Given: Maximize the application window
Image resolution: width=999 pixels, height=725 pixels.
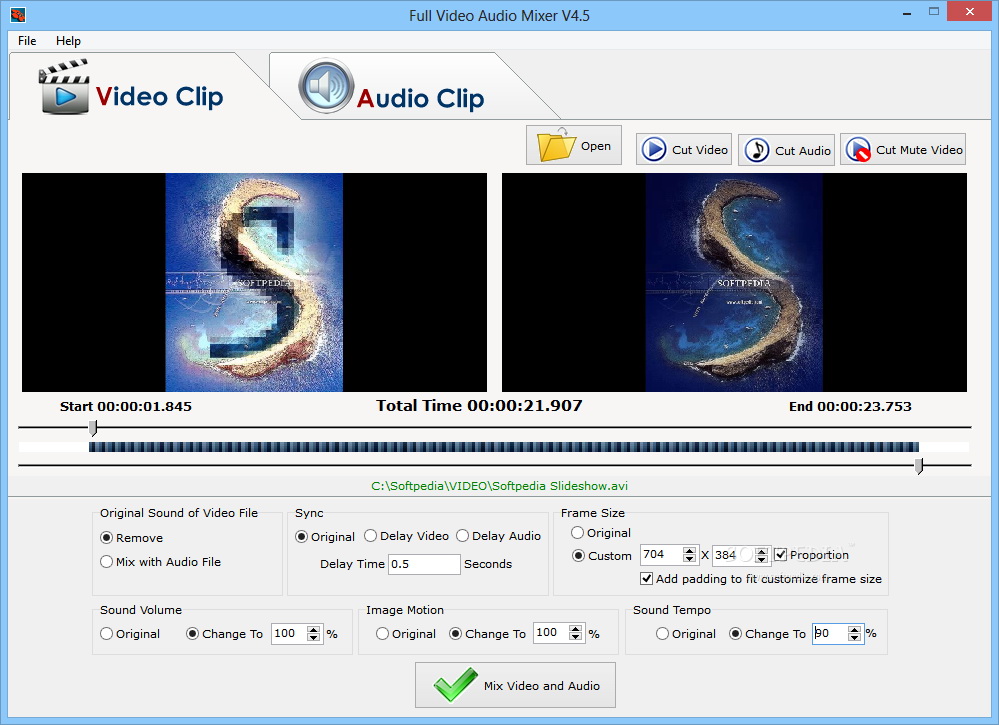Looking at the screenshot, I should (934, 11).
